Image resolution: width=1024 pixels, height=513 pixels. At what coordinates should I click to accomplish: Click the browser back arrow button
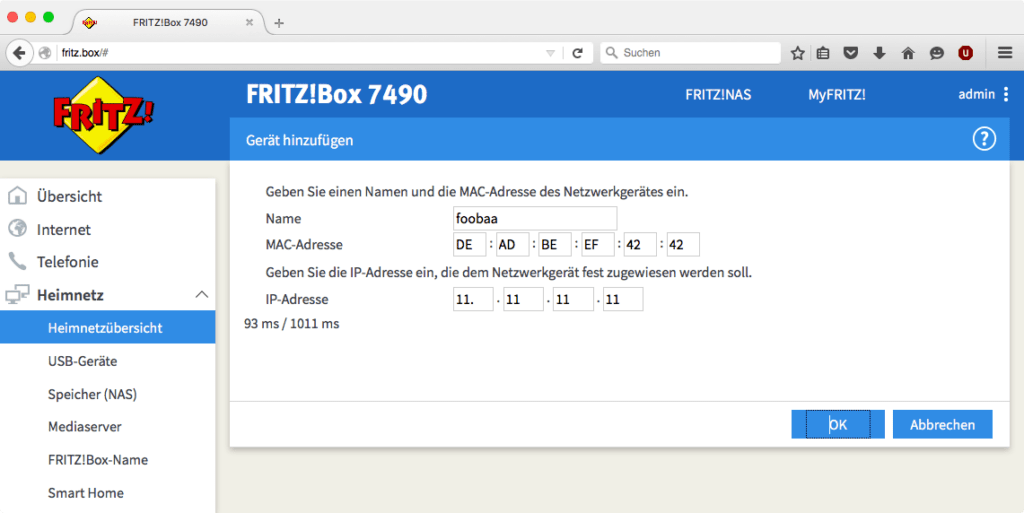point(19,53)
